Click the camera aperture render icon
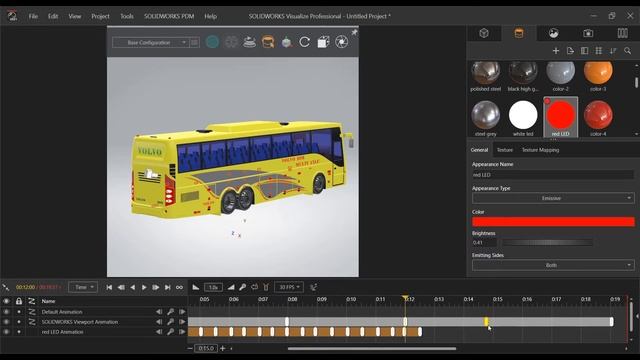This screenshot has width=640, height=360. (342, 42)
